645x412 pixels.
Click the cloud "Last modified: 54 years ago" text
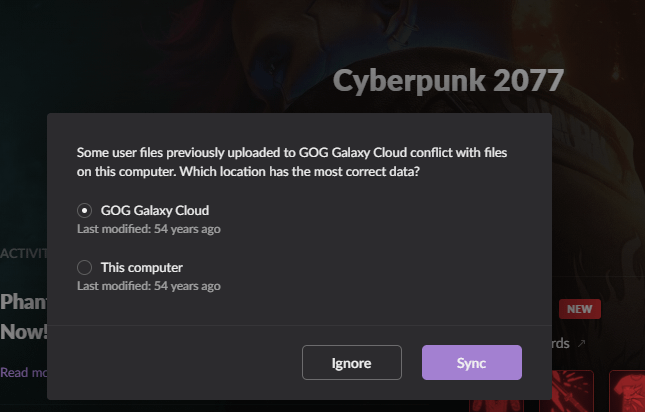pyautogui.click(x=148, y=229)
